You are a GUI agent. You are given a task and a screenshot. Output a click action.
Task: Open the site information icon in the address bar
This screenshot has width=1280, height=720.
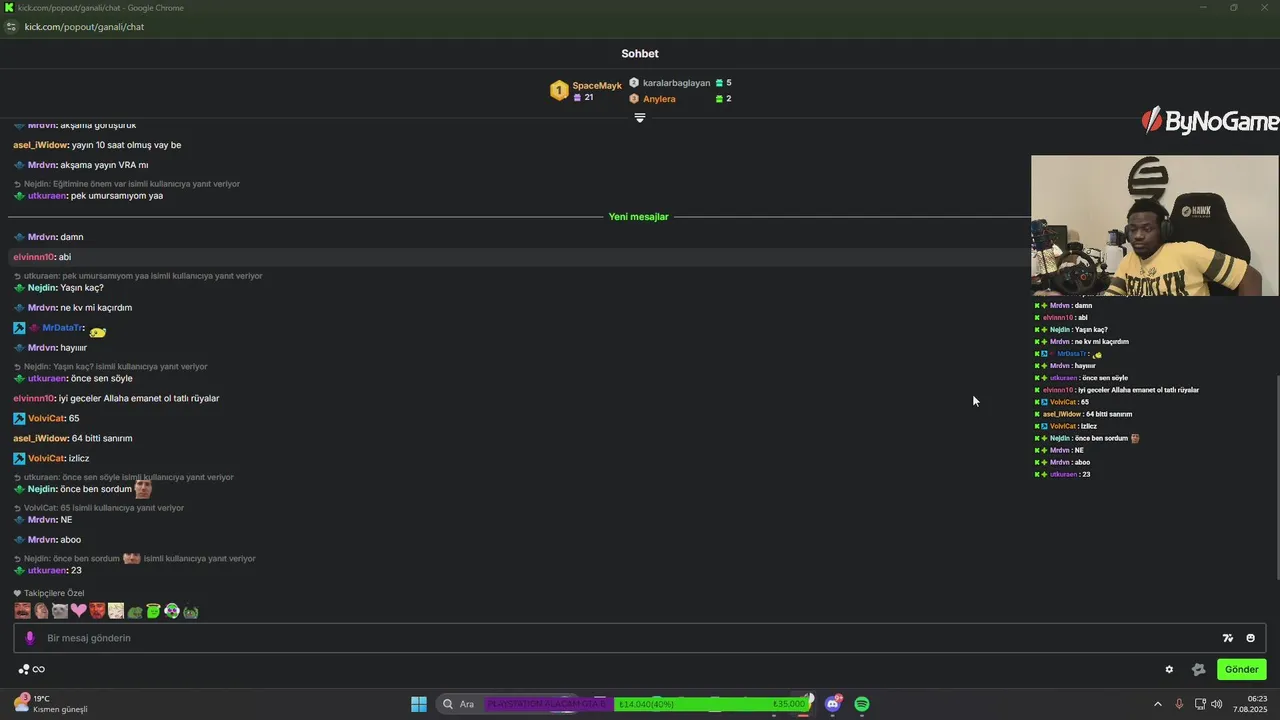click(11, 27)
